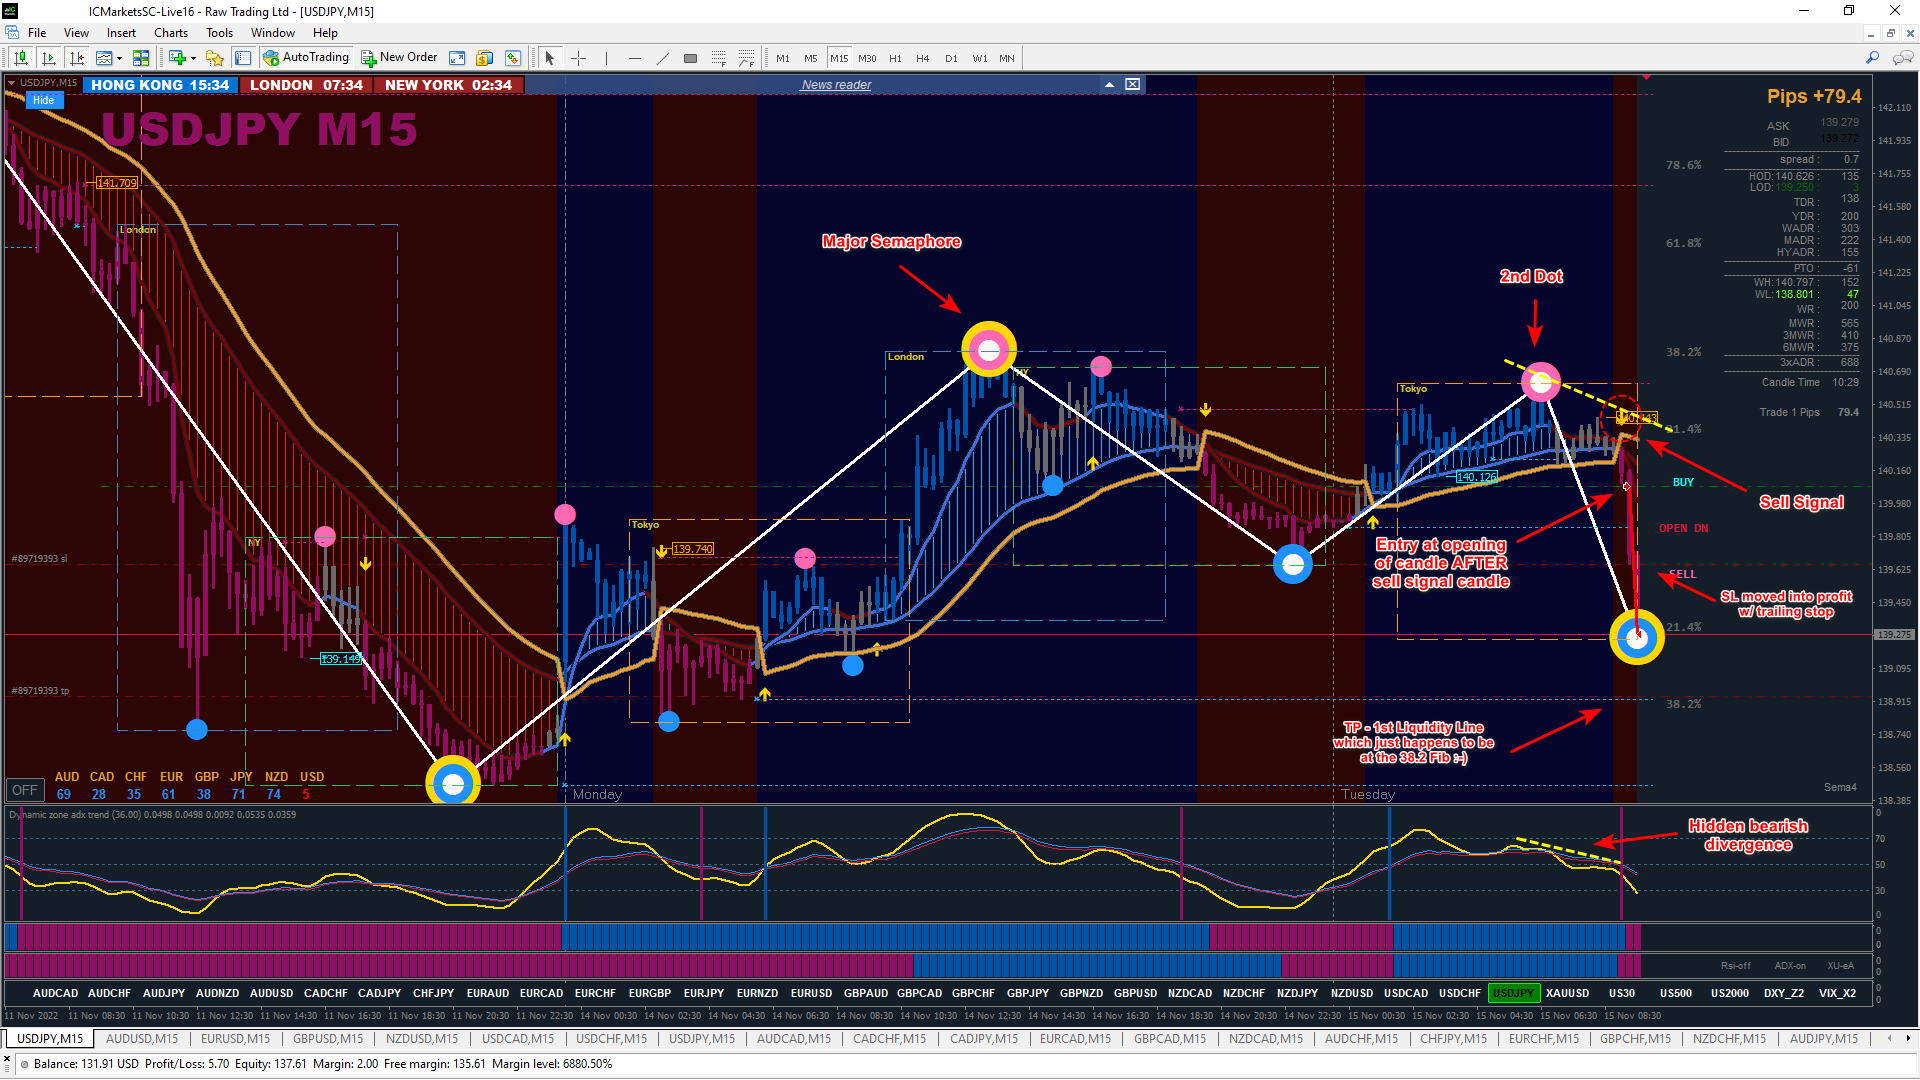Viewport: 1920px width, 1080px height.
Task: Toggle the Hide button on chart
Action: point(43,100)
